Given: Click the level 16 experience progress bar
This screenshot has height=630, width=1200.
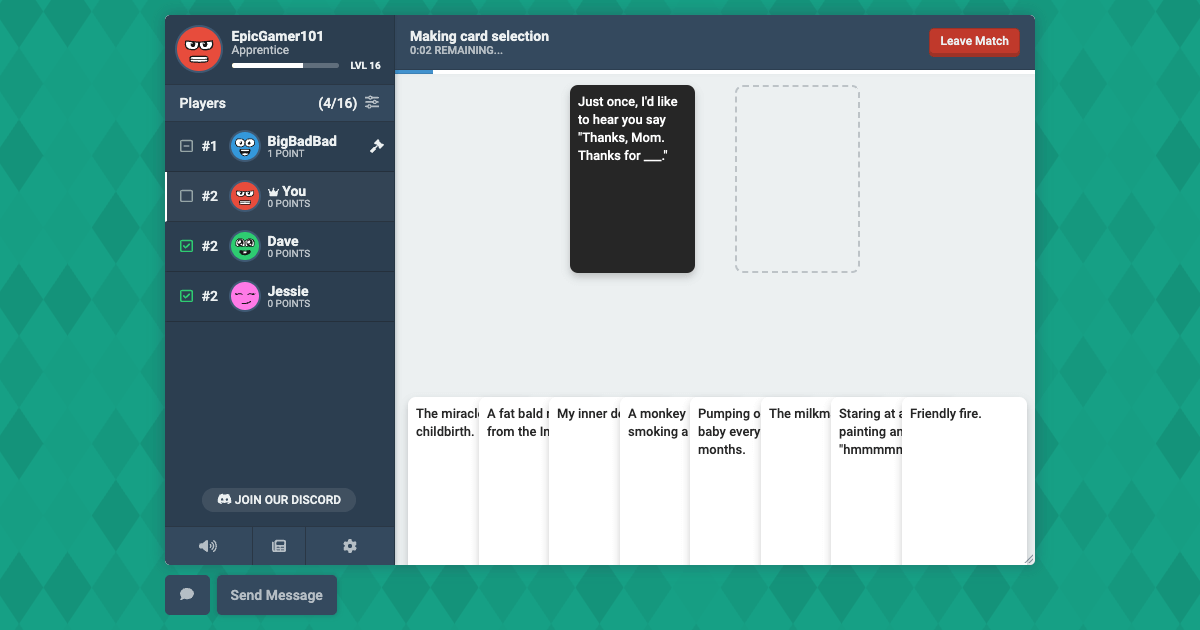Looking at the screenshot, I should coord(285,65).
